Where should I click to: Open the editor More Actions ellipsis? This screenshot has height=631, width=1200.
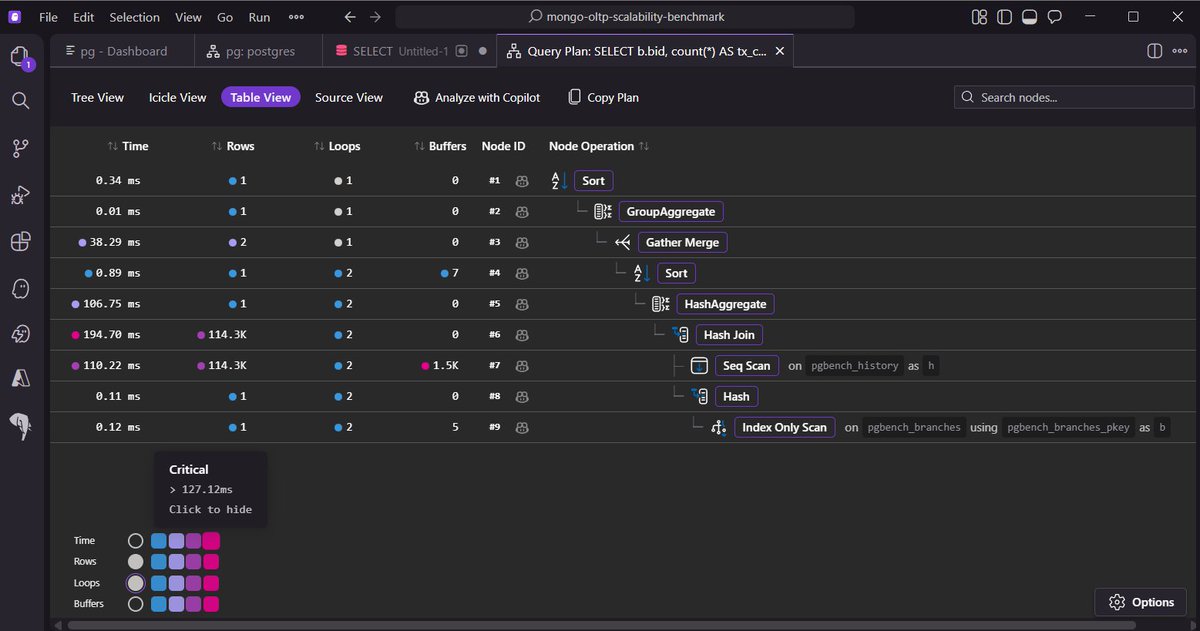click(1180, 51)
